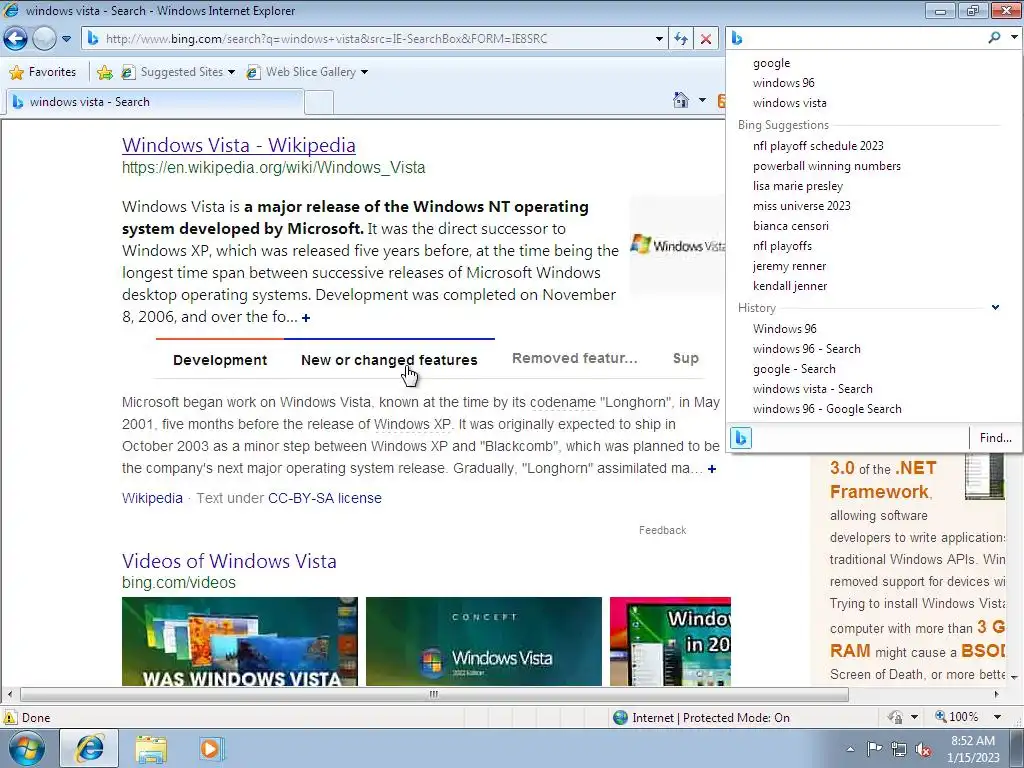
Task: Open the recent pages dropdown arrow
Action: [x=67, y=39]
